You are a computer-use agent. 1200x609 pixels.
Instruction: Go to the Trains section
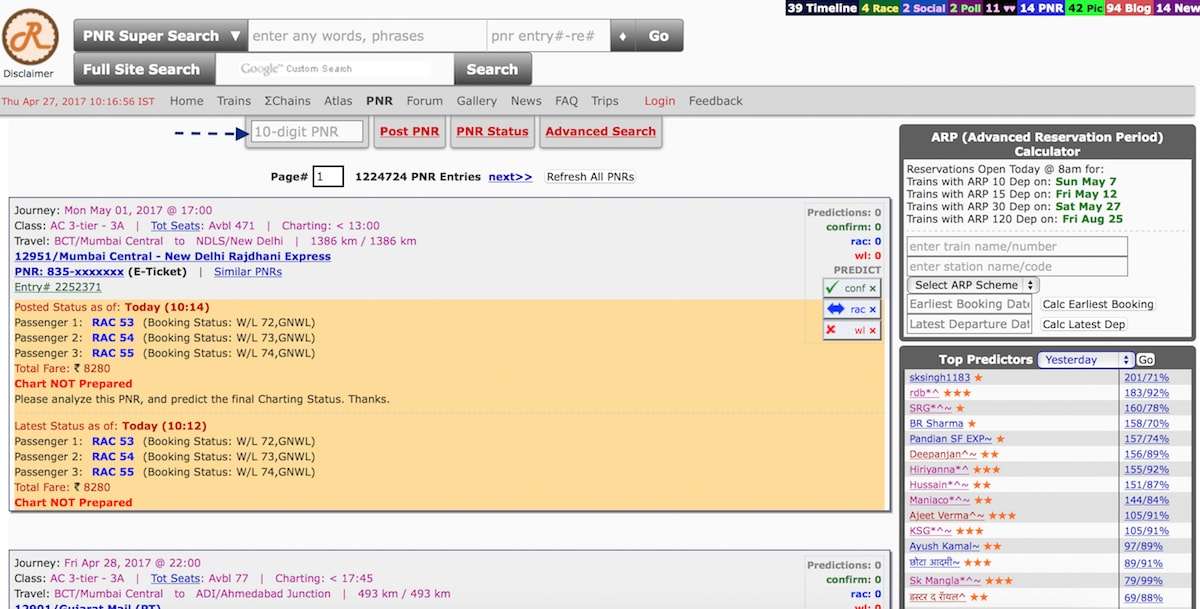(234, 101)
